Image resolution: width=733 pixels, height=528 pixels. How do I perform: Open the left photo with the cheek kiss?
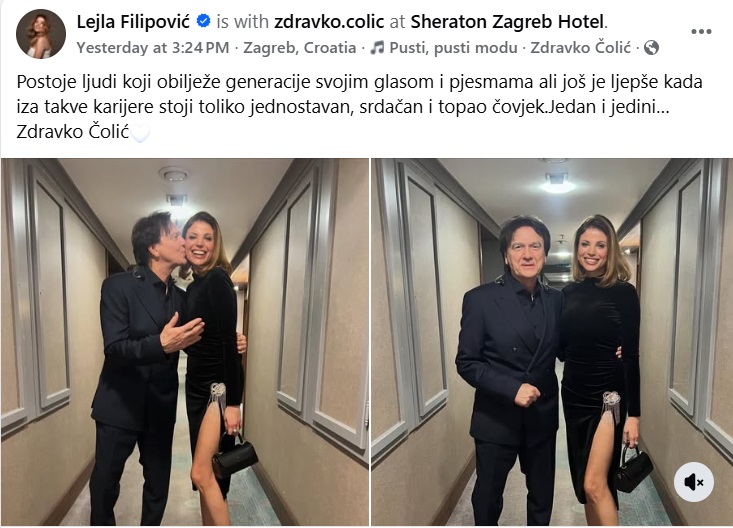[185, 342]
